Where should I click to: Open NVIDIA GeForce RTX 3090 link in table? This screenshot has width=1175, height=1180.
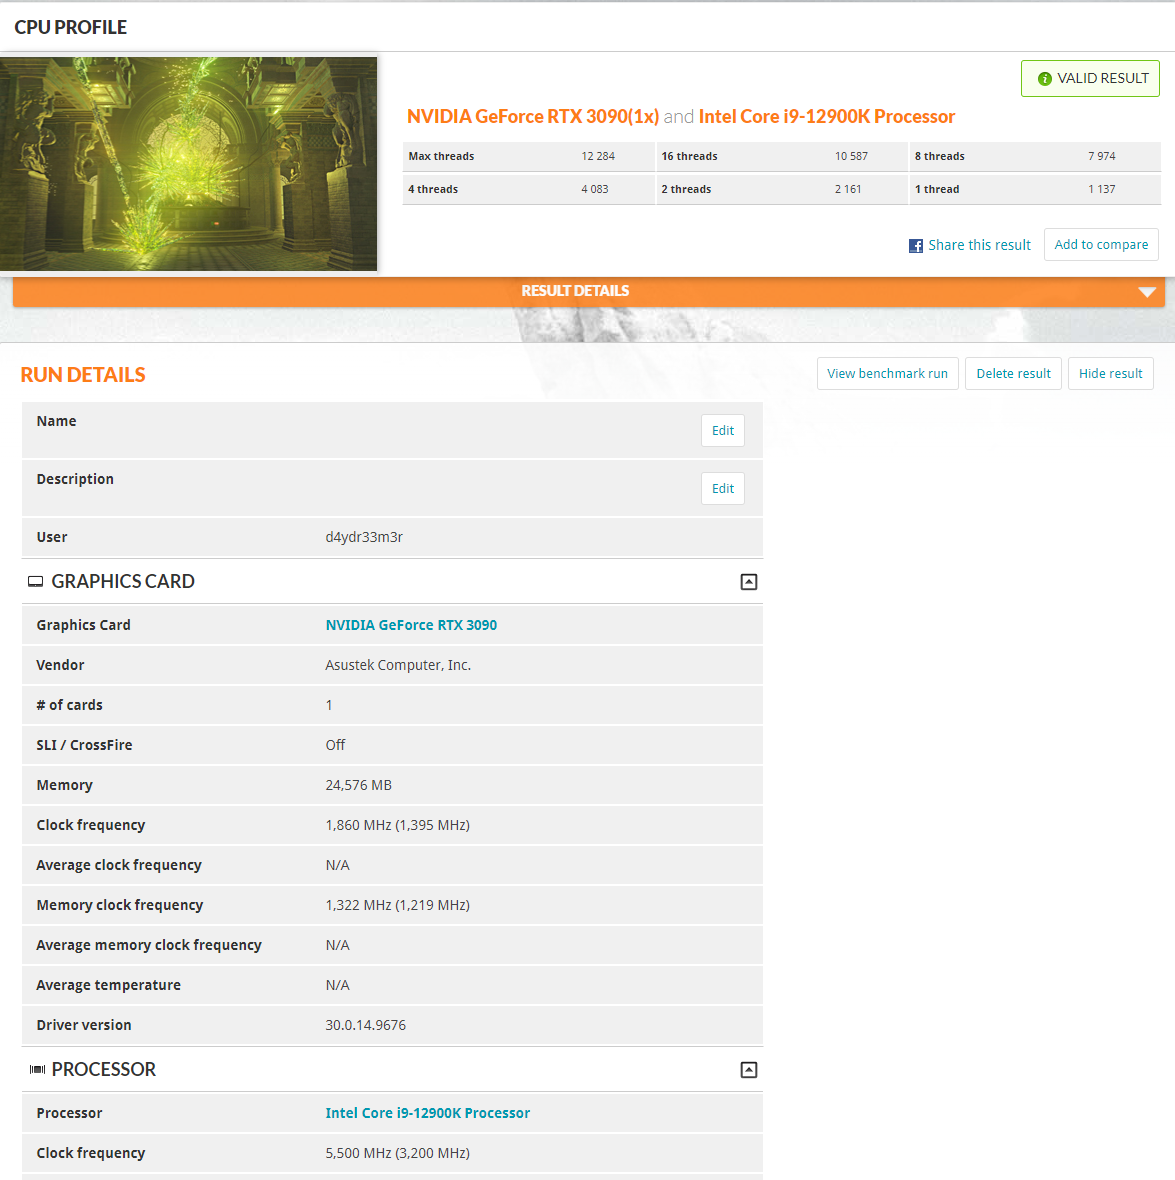[411, 625]
